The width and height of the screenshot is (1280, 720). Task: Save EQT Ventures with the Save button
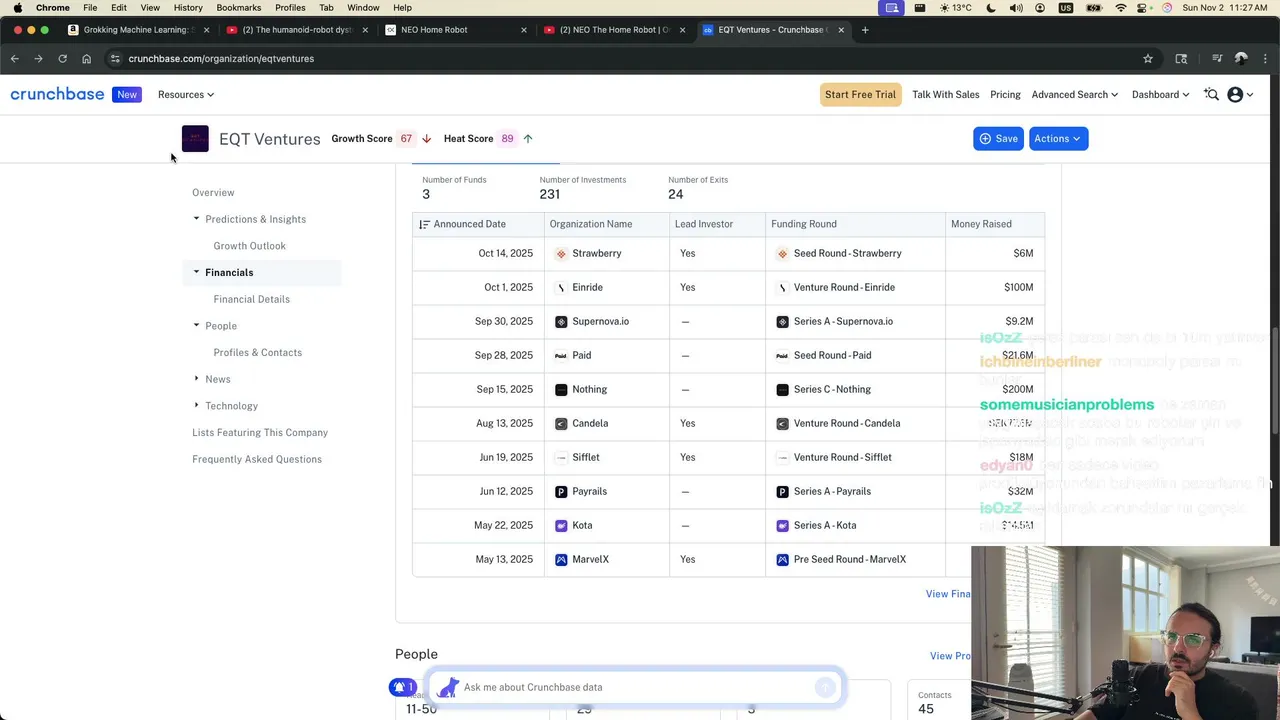[998, 139]
